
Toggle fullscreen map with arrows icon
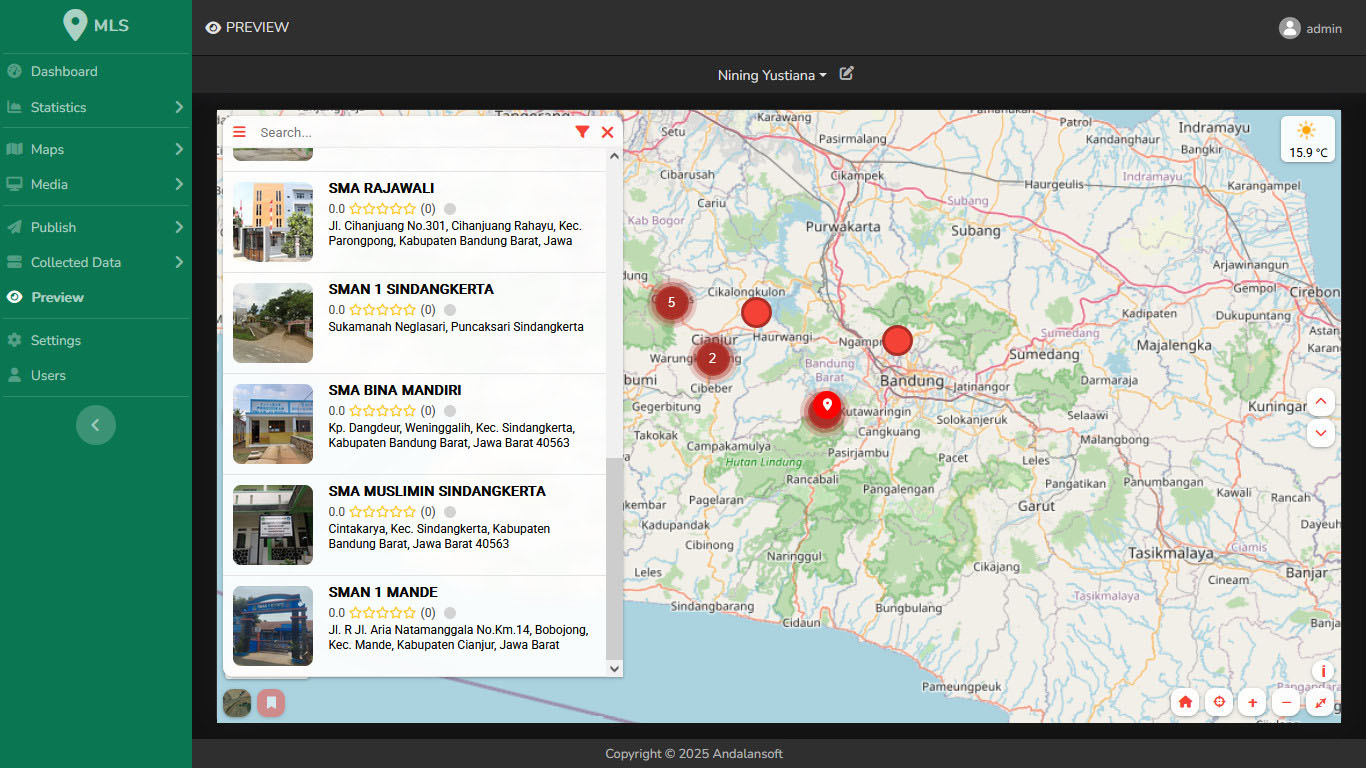click(x=1321, y=702)
